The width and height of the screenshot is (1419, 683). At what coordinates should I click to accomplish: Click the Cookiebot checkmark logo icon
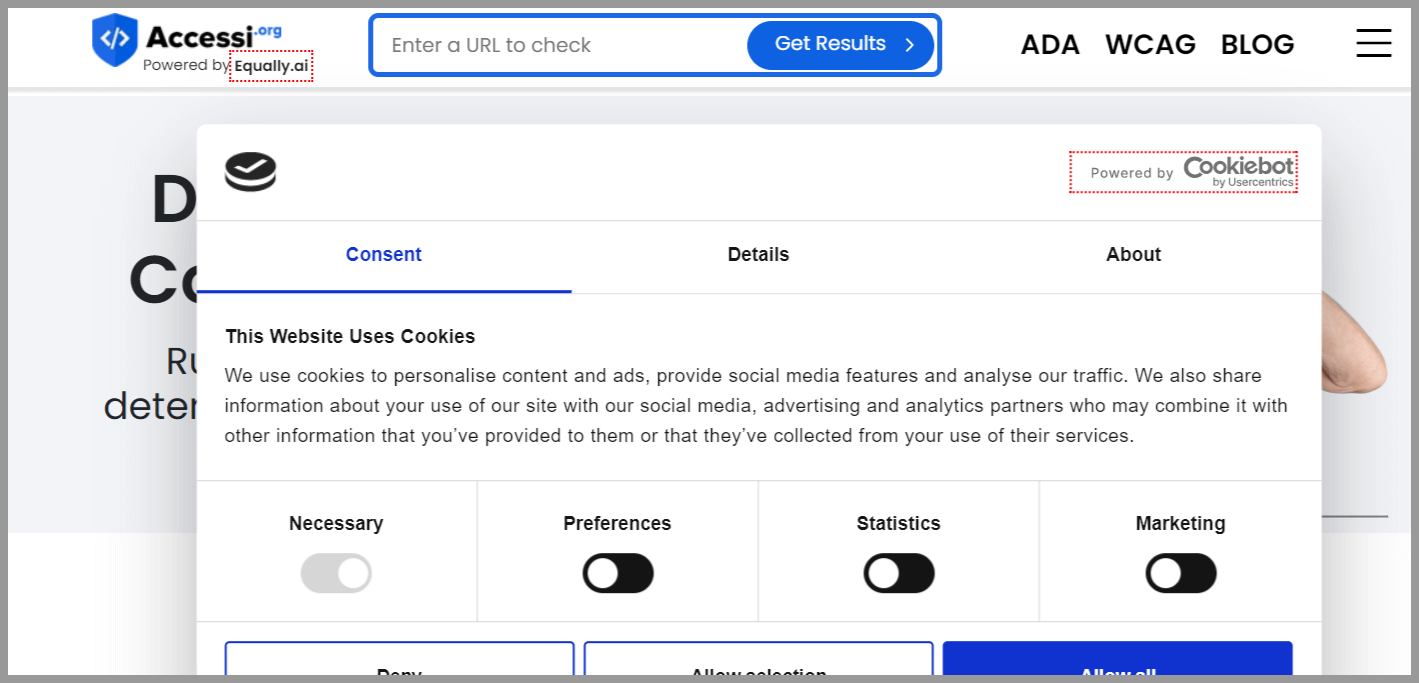coord(250,172)
